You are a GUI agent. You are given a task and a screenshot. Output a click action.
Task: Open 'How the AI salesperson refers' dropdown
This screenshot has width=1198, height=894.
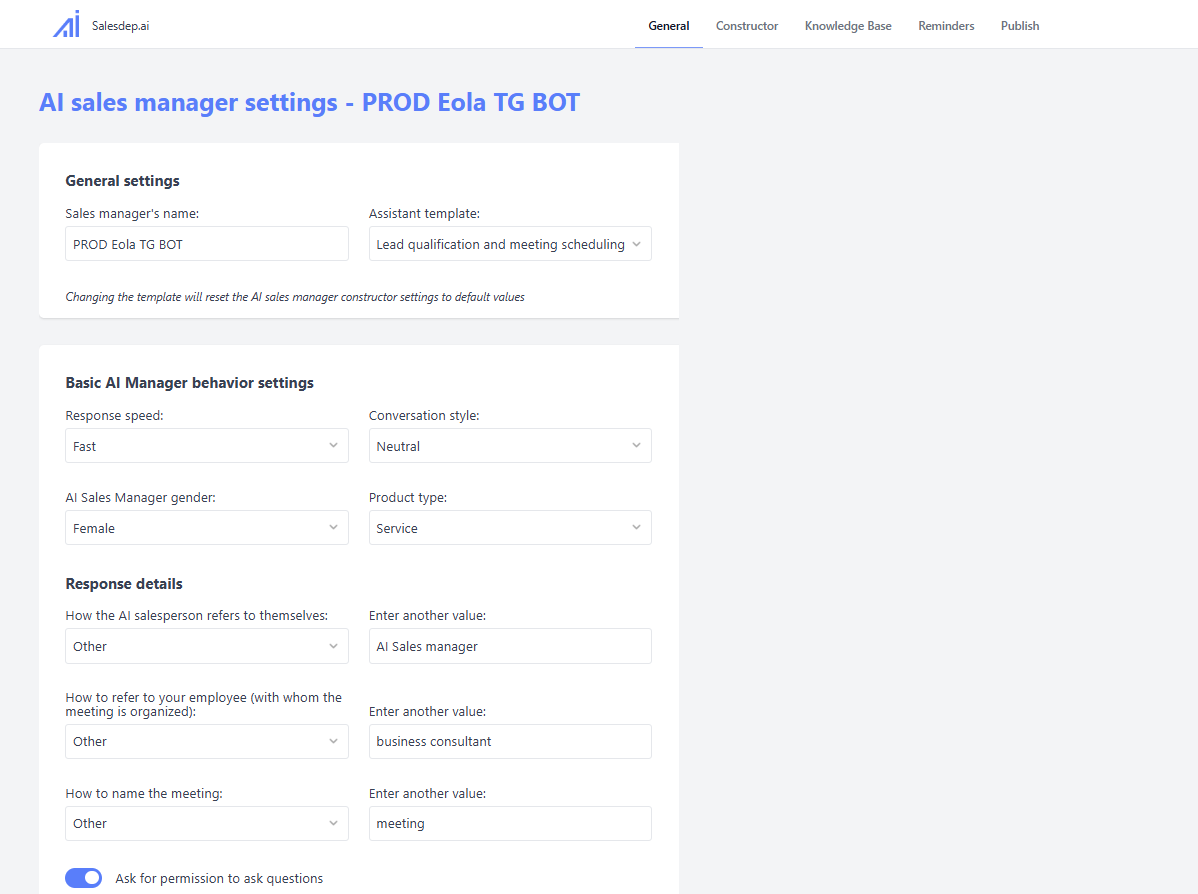(x=207, y=646)
